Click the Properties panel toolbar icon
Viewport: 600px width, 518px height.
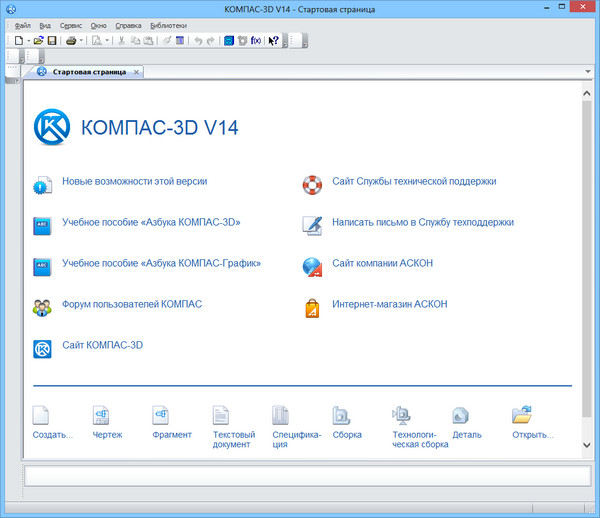pos(180,40)
